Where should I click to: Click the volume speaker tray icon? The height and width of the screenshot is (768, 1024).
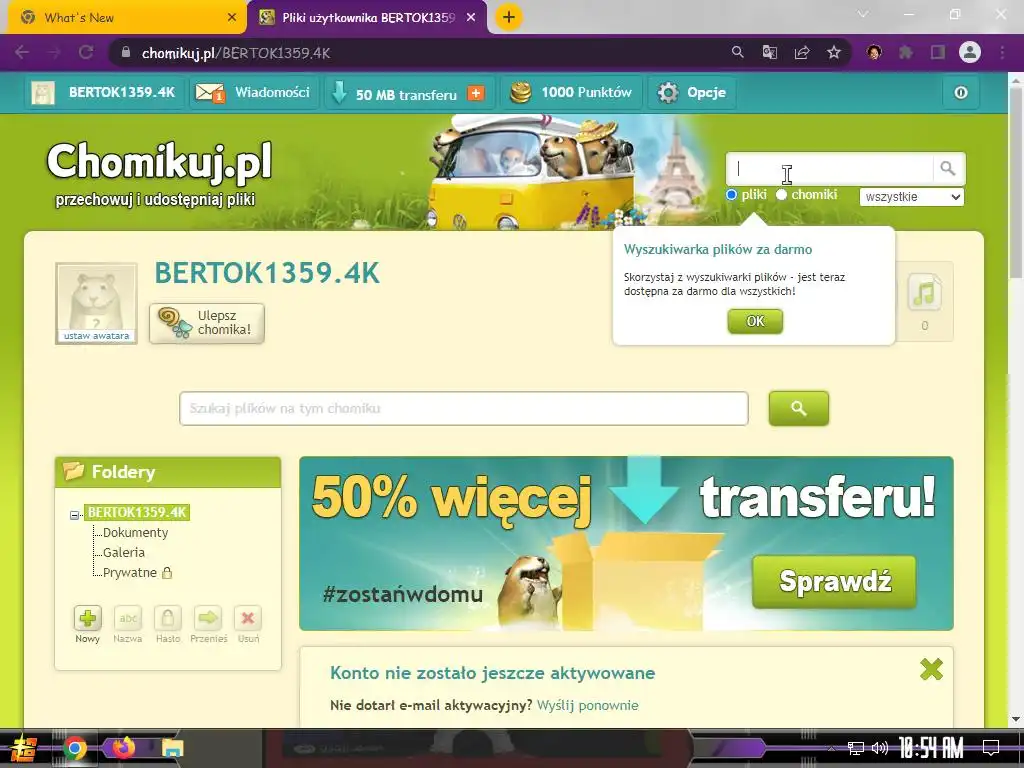coord(880,748)
